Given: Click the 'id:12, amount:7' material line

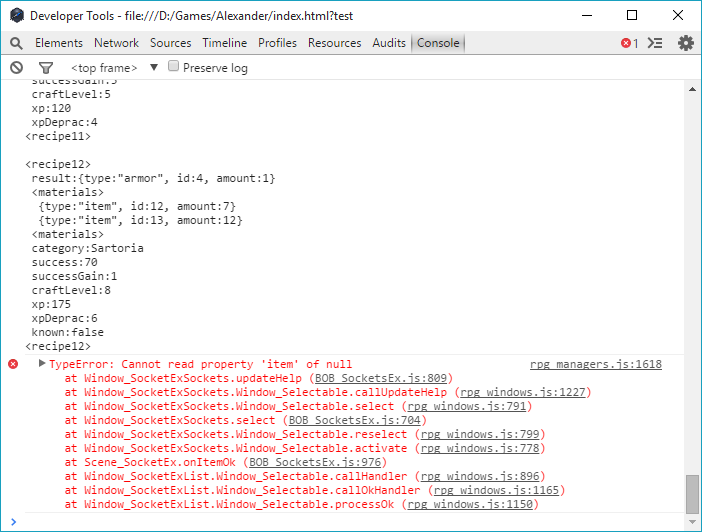Looking at the screenshot, I should click(x=137, y=206).
